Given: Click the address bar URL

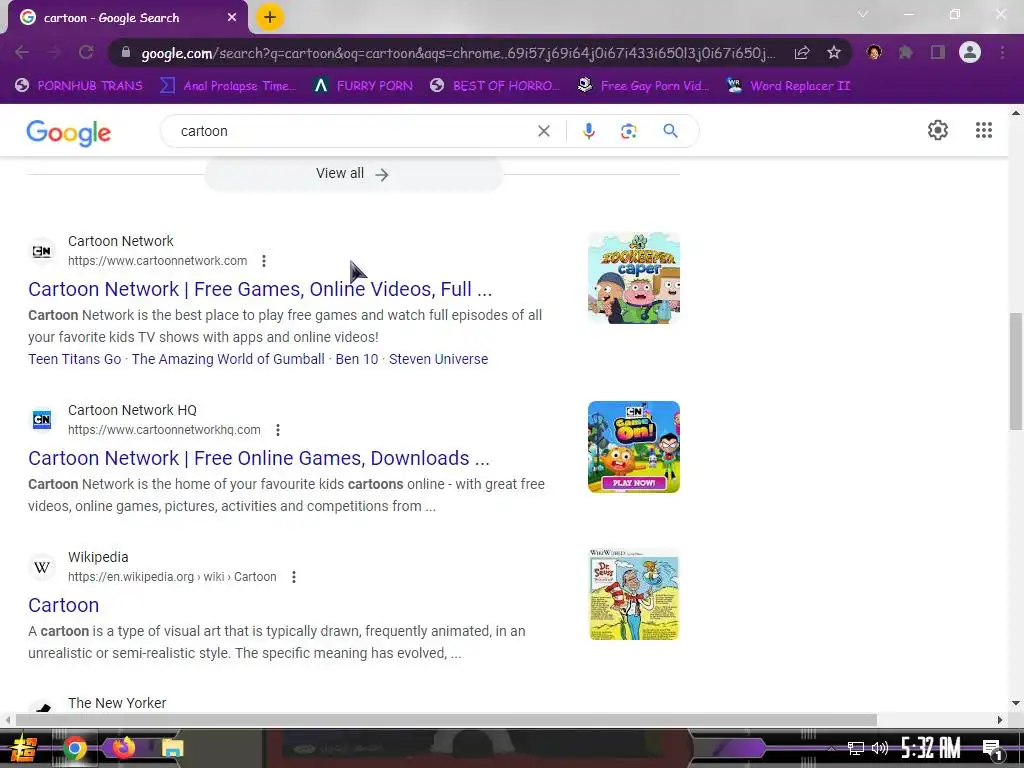Looking at the screenshot, I should click(x=458, y=53).
